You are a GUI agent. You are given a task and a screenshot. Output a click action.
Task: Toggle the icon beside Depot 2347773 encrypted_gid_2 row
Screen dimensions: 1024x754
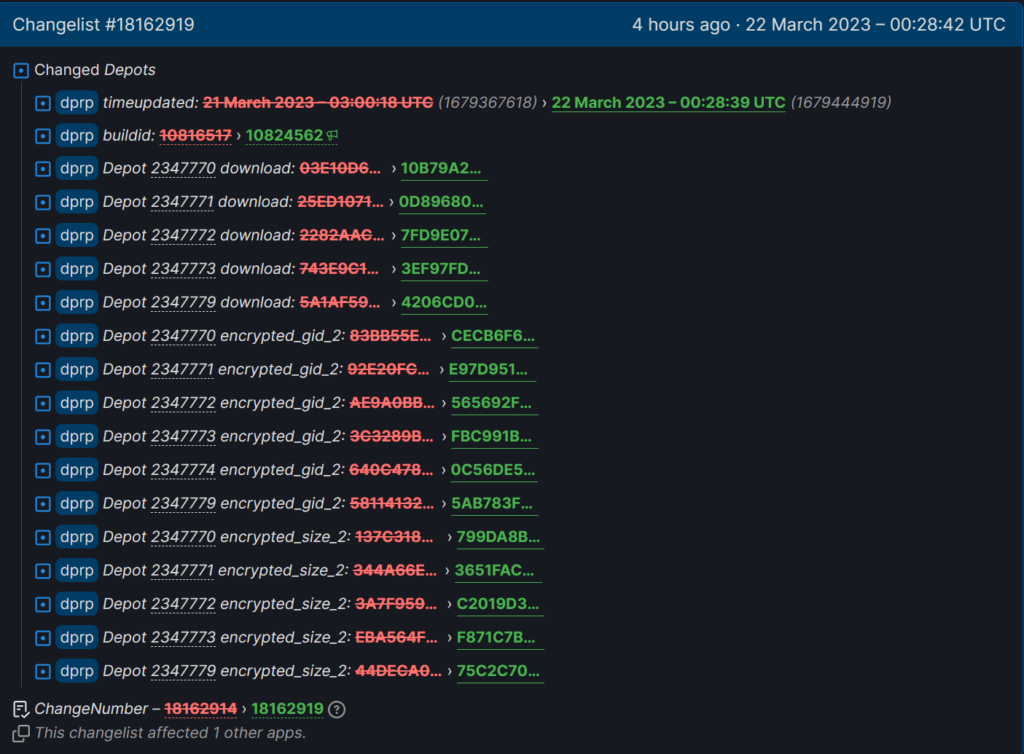(42, 436)
